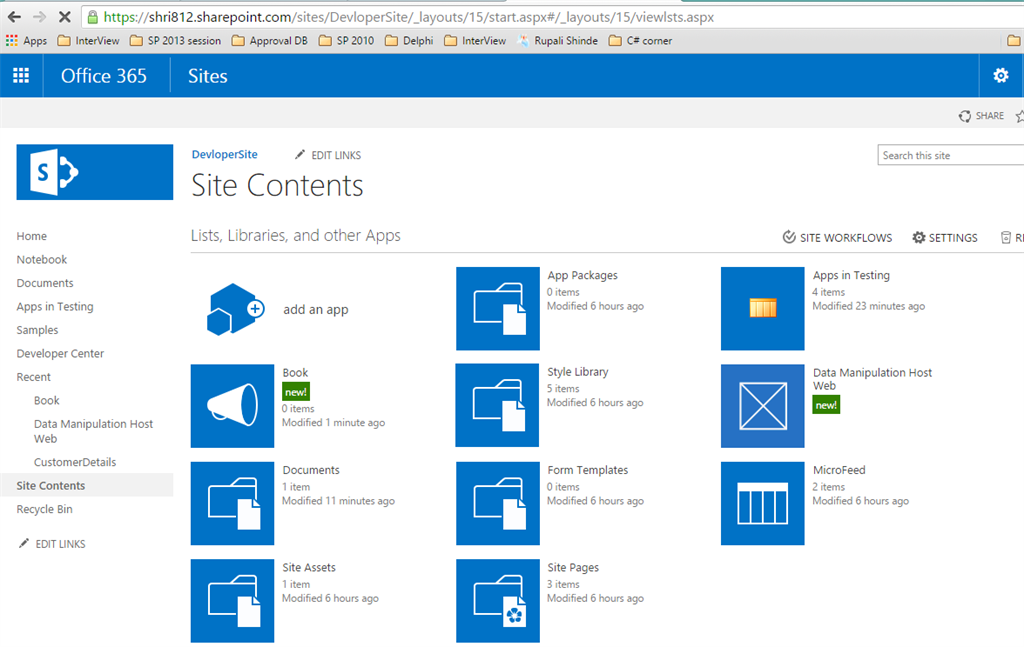Open the Data Manipulation Host Web tile

[x=762, y=406]
